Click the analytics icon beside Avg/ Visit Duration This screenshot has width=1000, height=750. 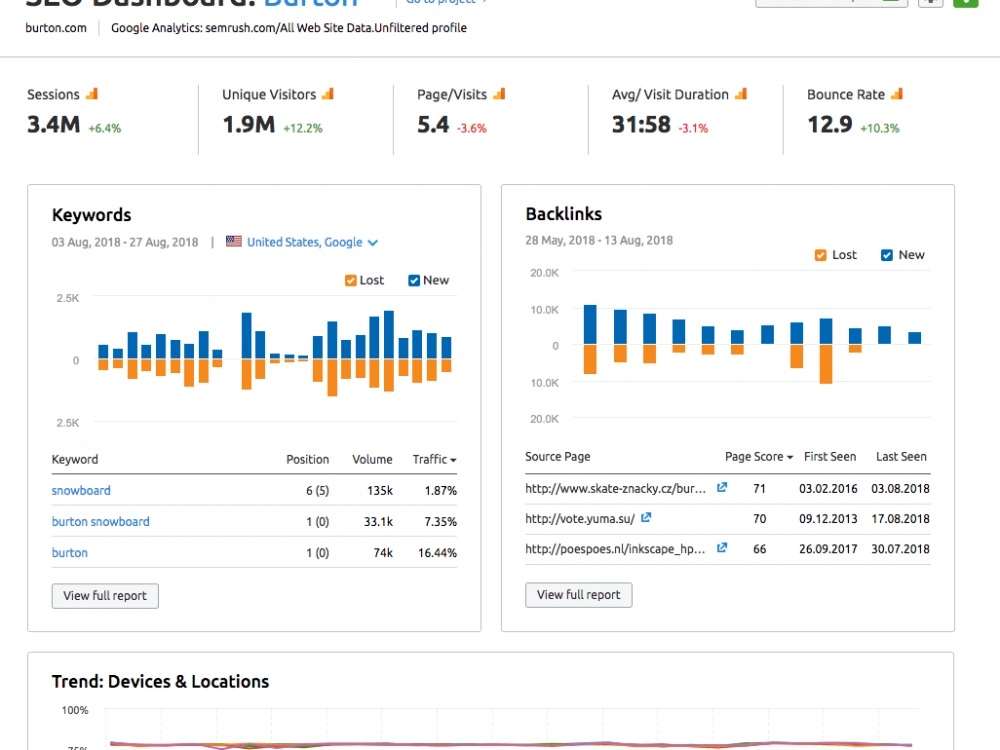pyautogui.click(x=740, y=94)
